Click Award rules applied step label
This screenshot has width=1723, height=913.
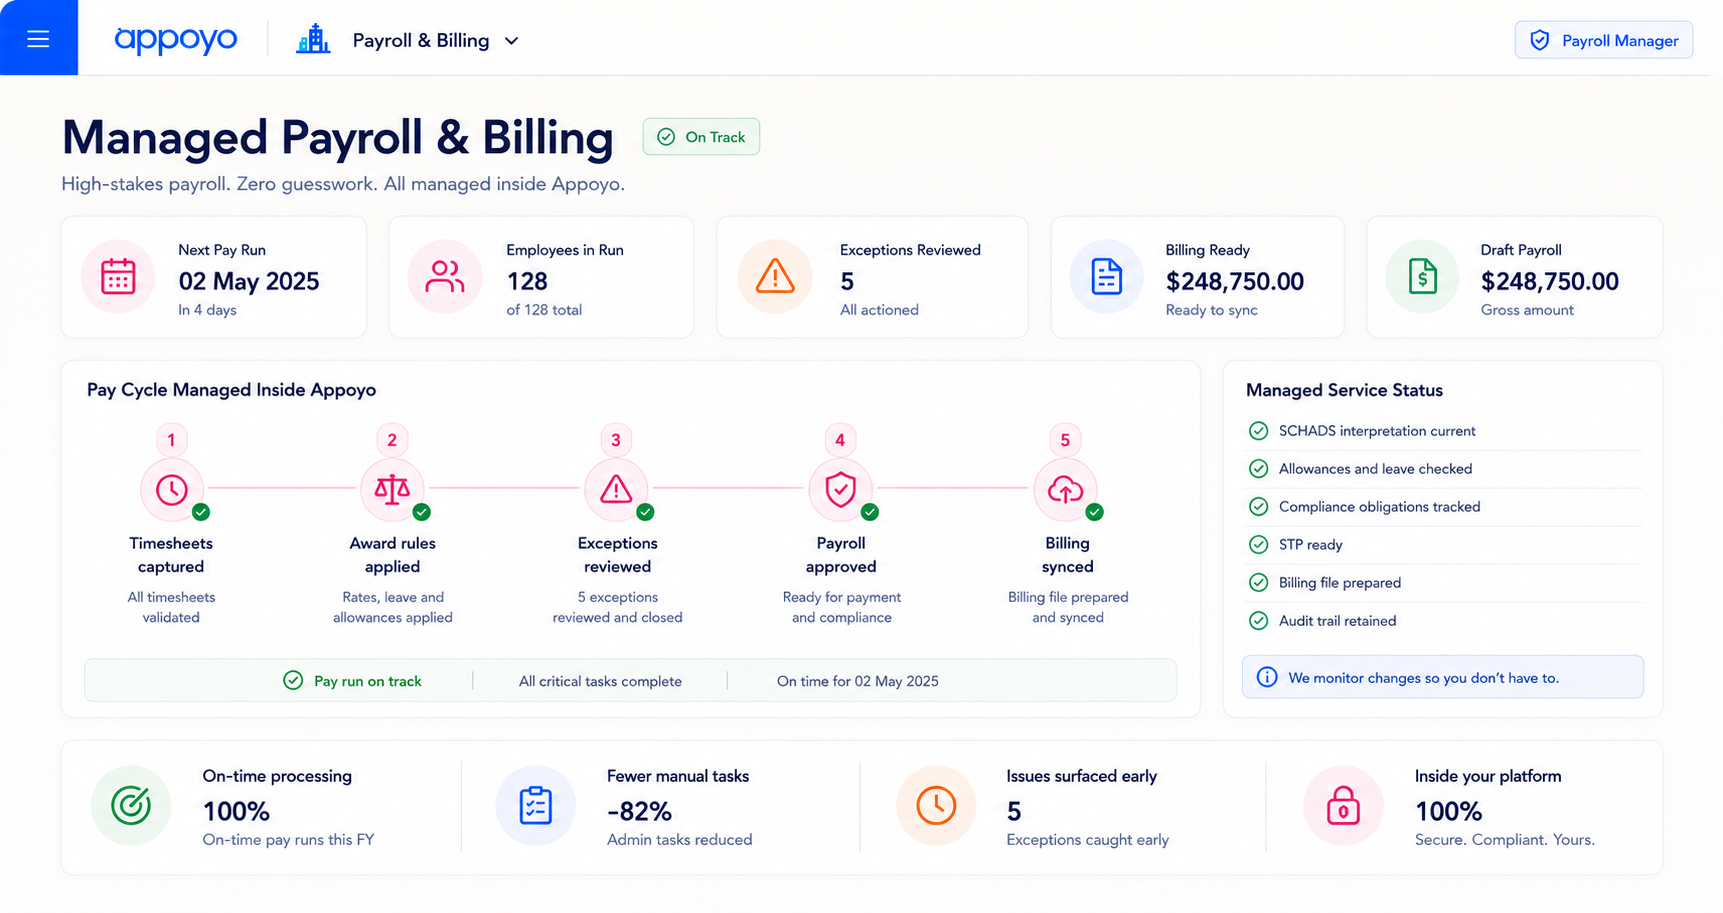point(392,555)
